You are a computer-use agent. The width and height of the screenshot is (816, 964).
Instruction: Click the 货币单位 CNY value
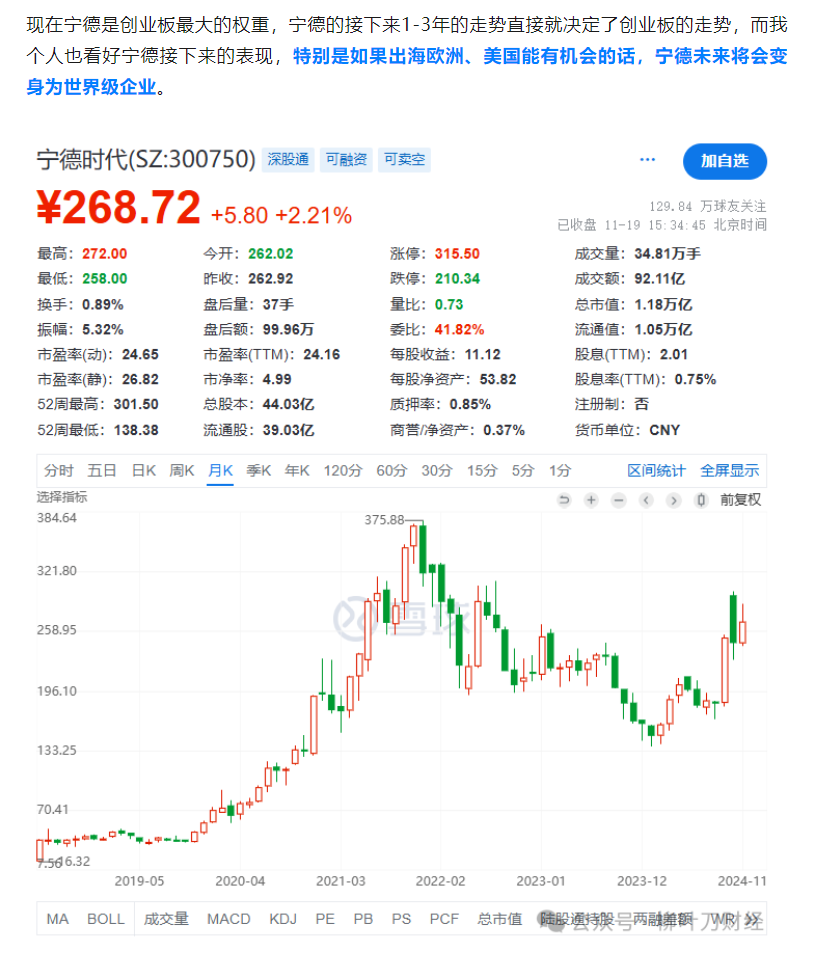(x=665, y=430)
